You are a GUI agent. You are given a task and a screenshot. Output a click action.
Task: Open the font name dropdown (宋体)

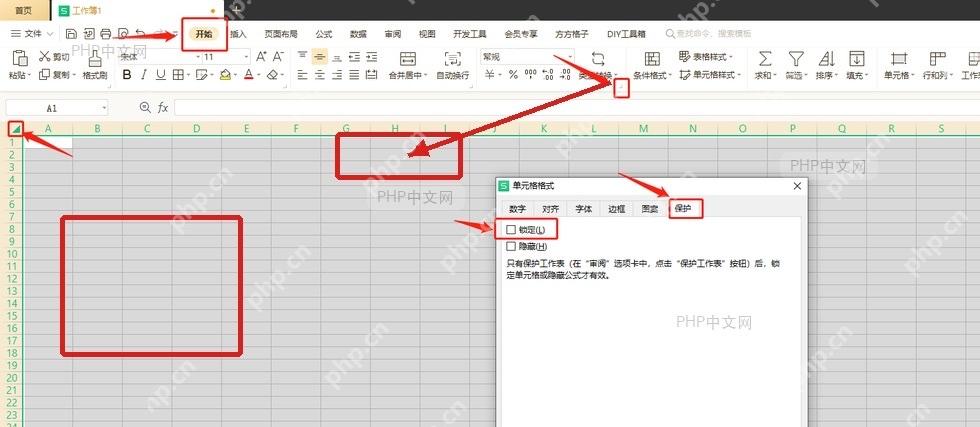click(196, 57)
